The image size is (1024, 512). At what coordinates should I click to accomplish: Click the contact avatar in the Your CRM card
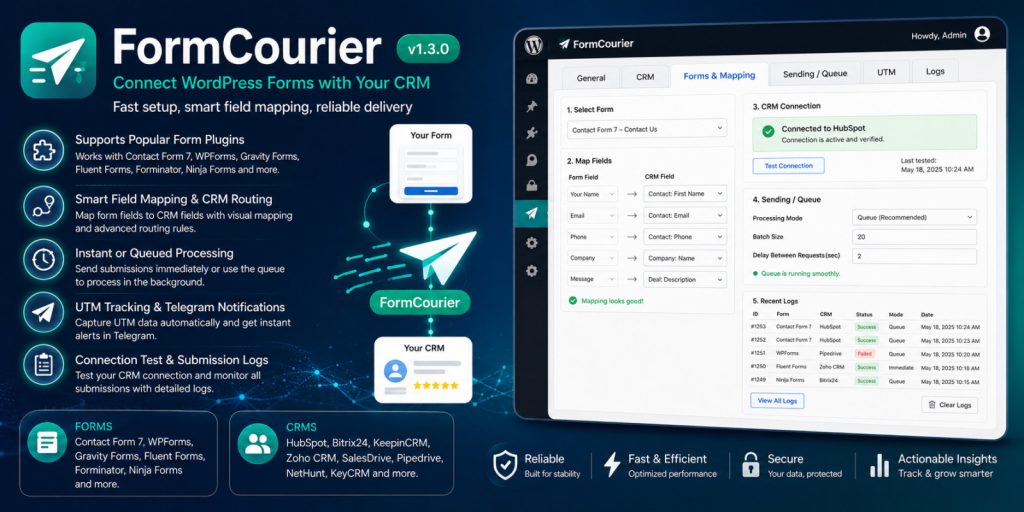(x=395, y=371)
